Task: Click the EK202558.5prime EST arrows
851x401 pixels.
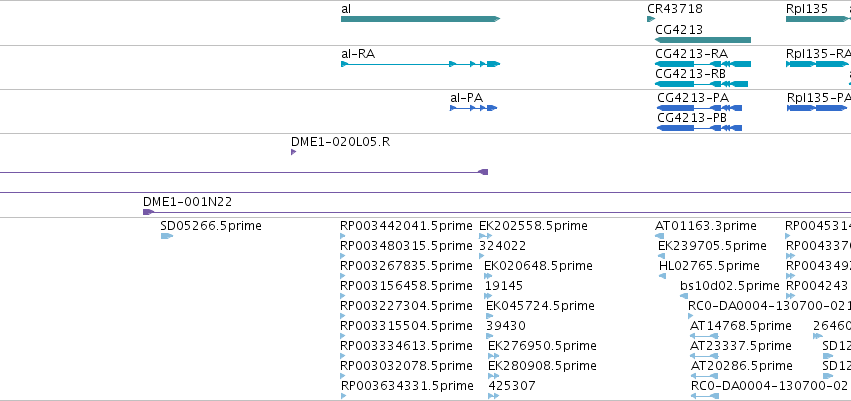Action: pyautogui.click(x=486, y=236)
